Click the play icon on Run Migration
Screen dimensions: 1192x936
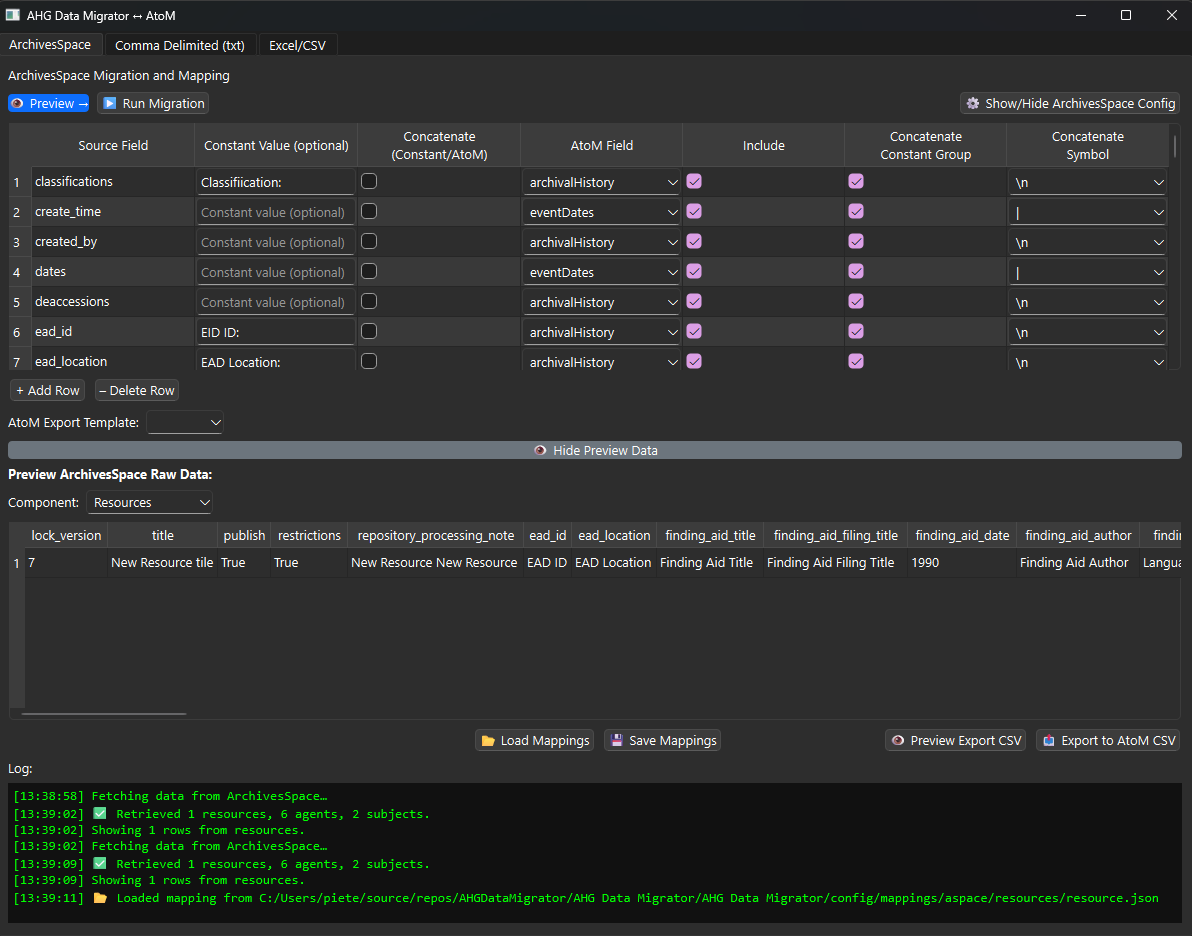tap(109, 104)
